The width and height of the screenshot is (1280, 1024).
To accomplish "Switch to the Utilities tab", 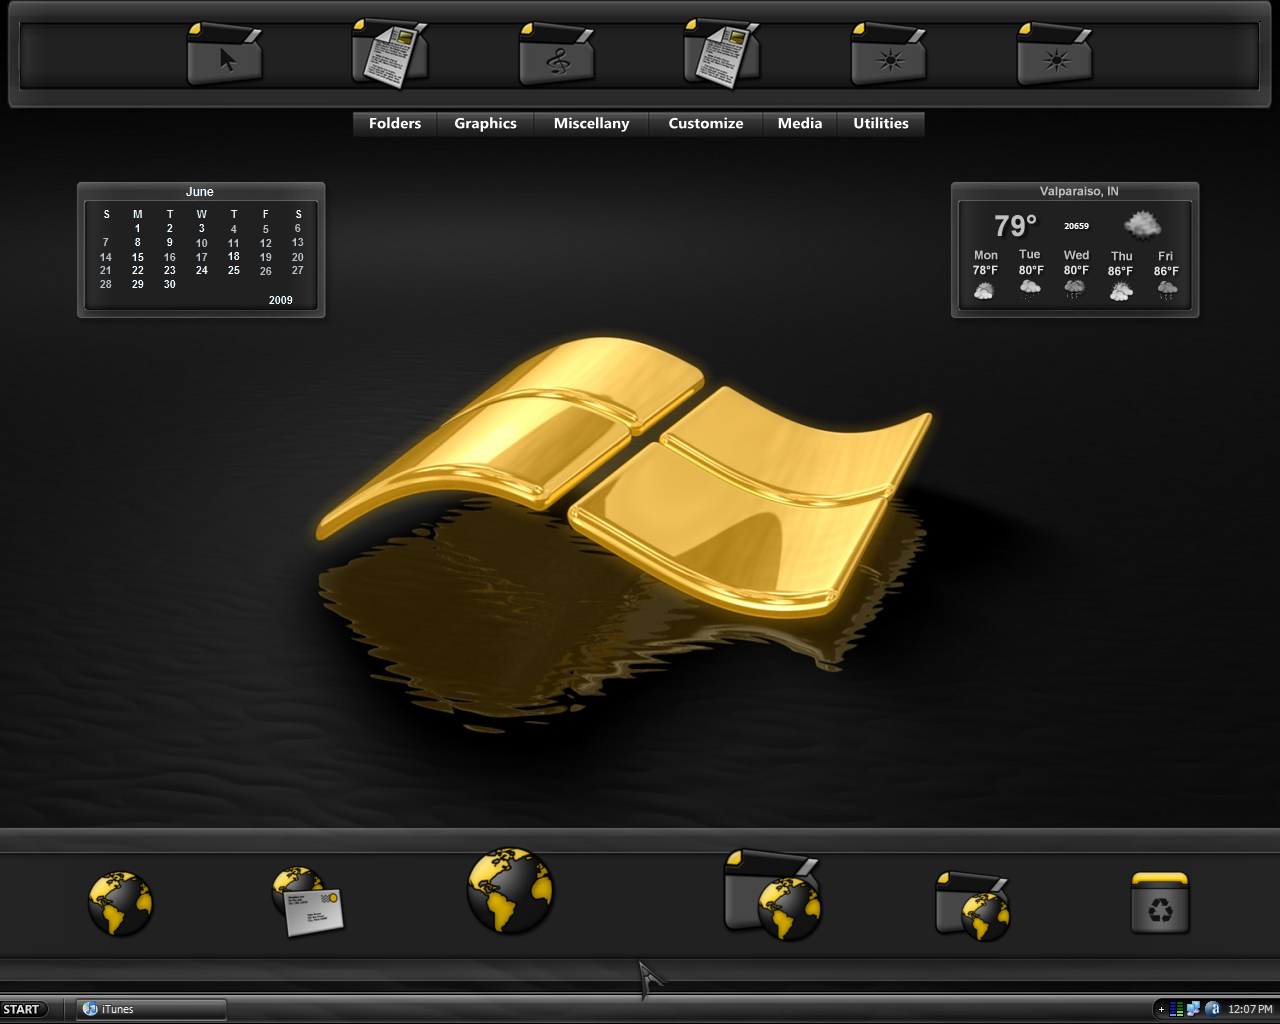I will coord(881,123).
